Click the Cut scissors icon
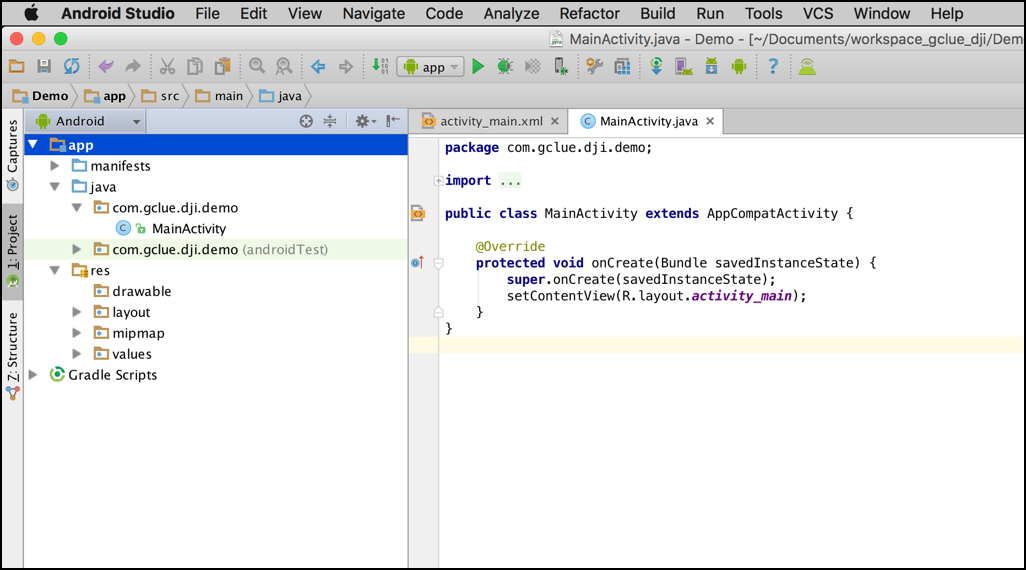Image resolution: width=1026 pixels, height=570 pixels. point(167,67)
